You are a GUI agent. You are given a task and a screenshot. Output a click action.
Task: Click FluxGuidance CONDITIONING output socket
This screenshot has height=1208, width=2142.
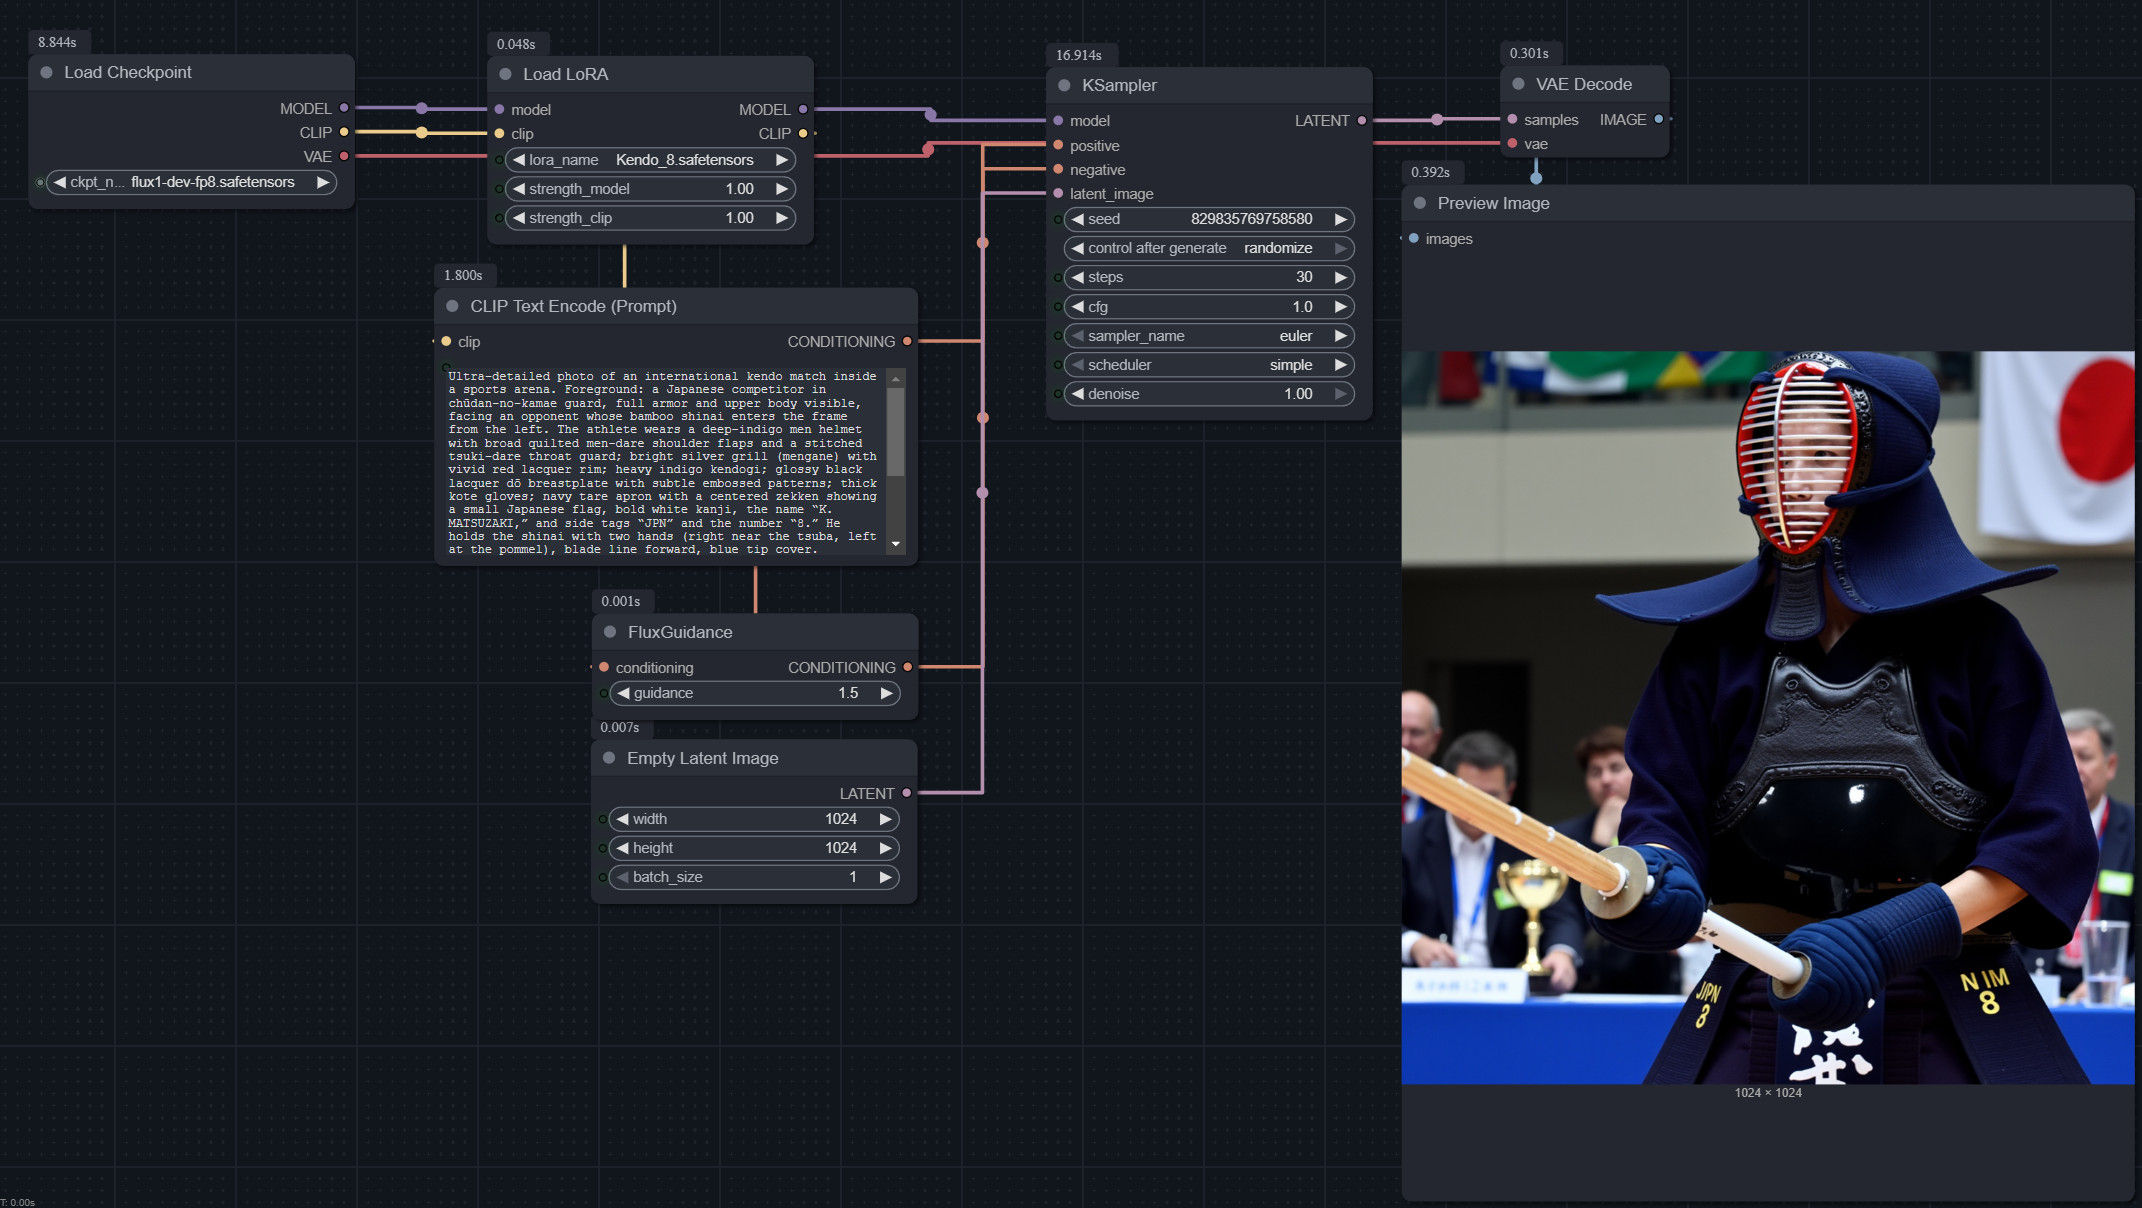pyautogui.click(x=908, y=667)
